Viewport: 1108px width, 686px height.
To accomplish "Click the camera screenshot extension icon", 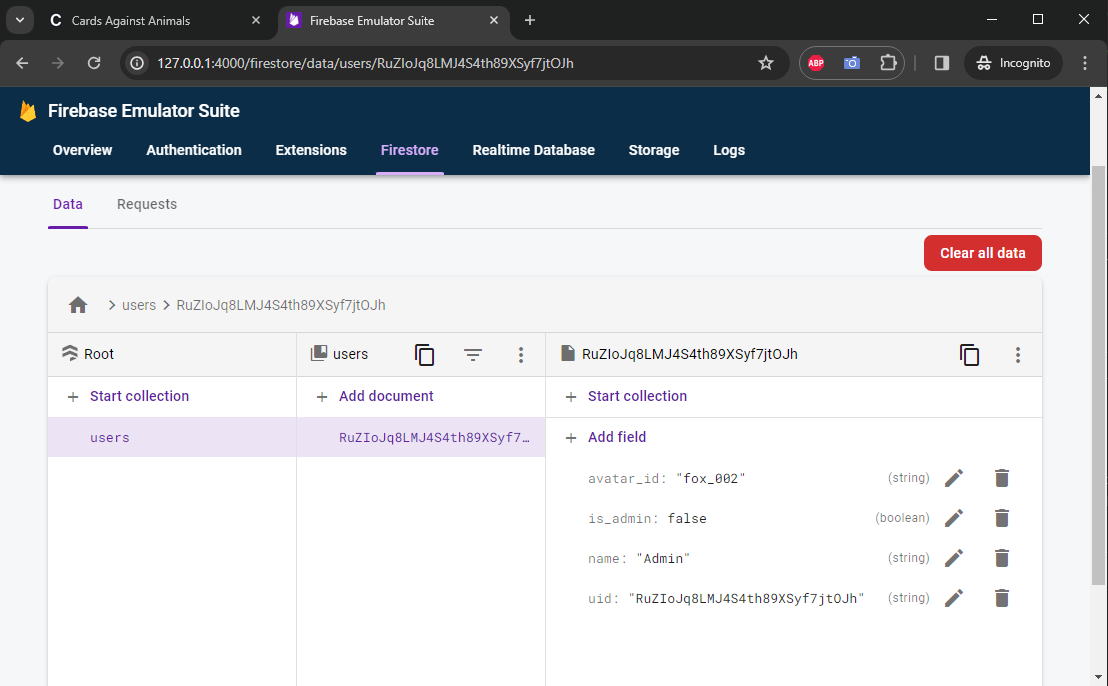I will [851, 63].
